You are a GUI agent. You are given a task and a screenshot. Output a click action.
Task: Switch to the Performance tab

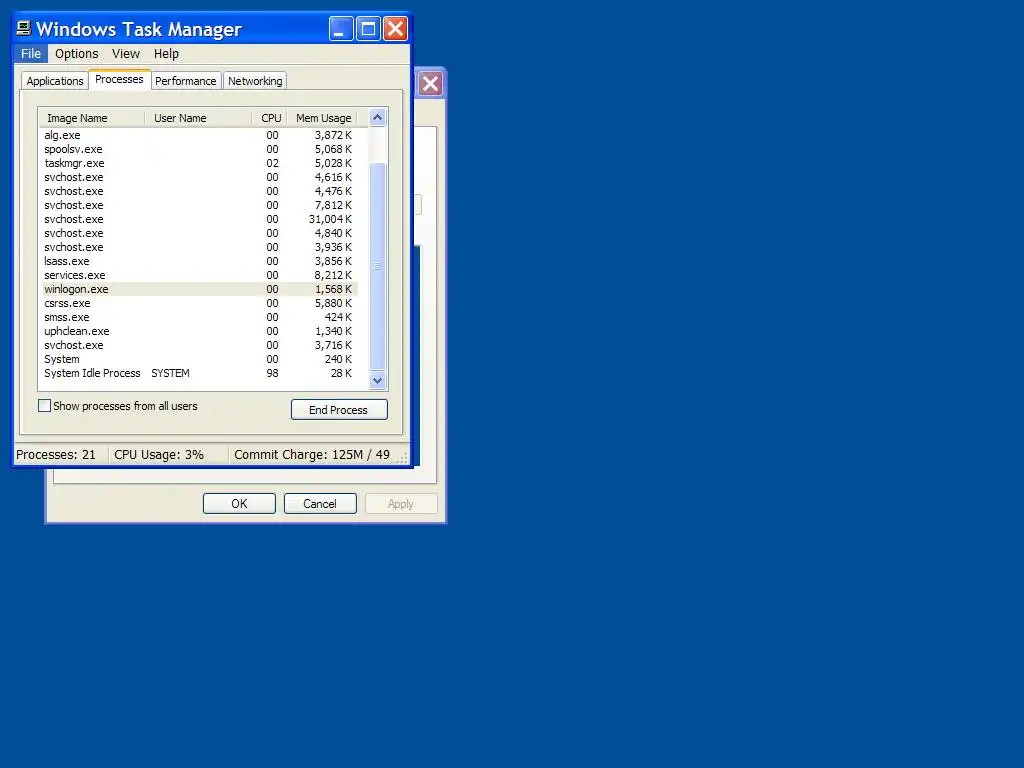coord(185,81)
